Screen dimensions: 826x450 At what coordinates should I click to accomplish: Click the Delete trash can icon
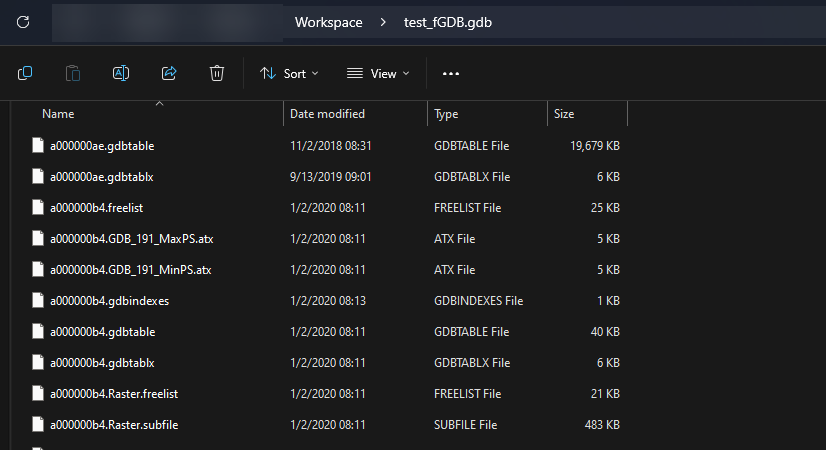(x=217, y=73)
